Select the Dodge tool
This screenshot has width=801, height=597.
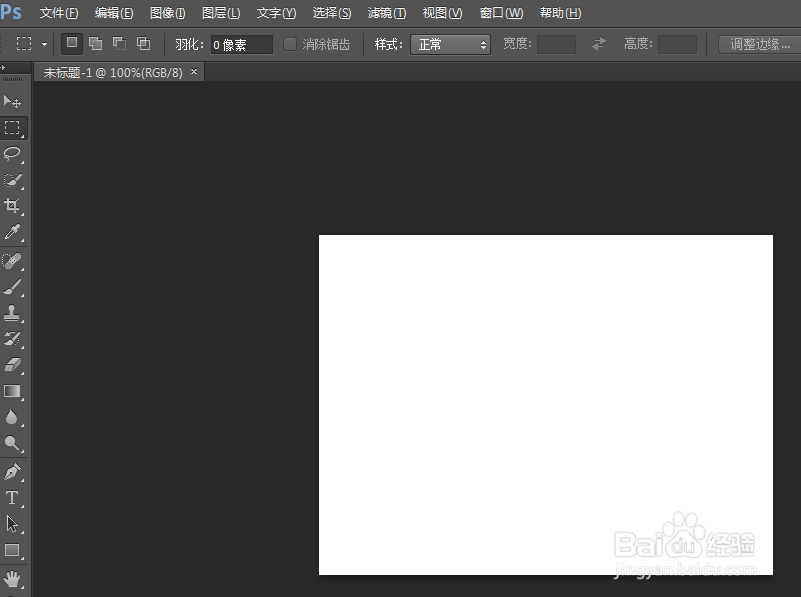[x=12, y=443]
